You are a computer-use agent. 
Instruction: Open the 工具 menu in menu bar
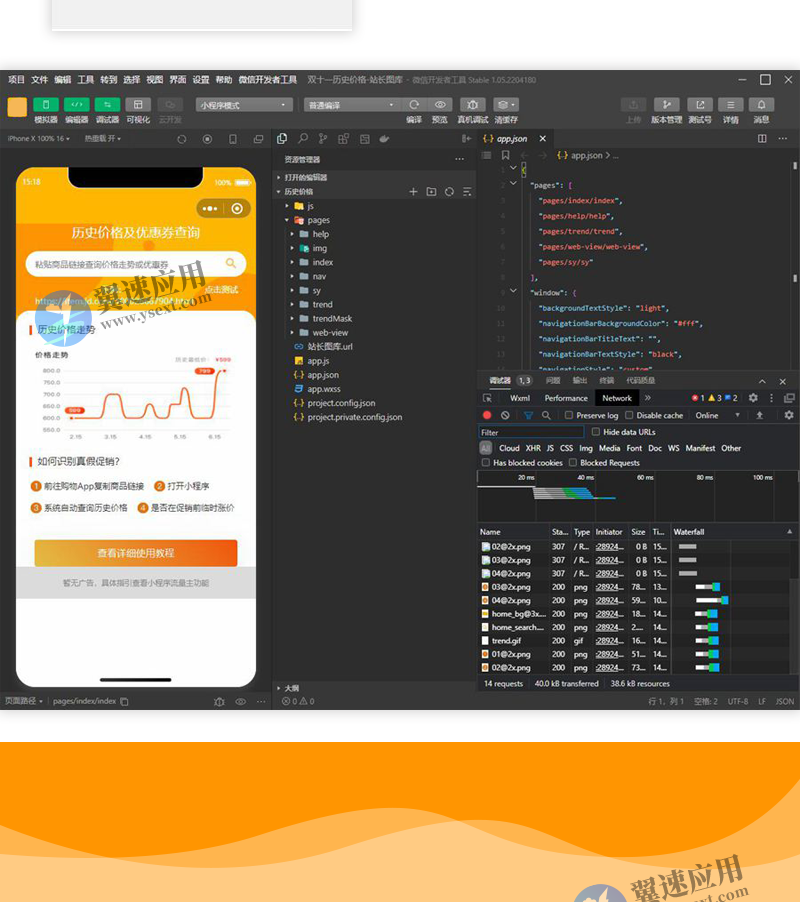point(86,80)
